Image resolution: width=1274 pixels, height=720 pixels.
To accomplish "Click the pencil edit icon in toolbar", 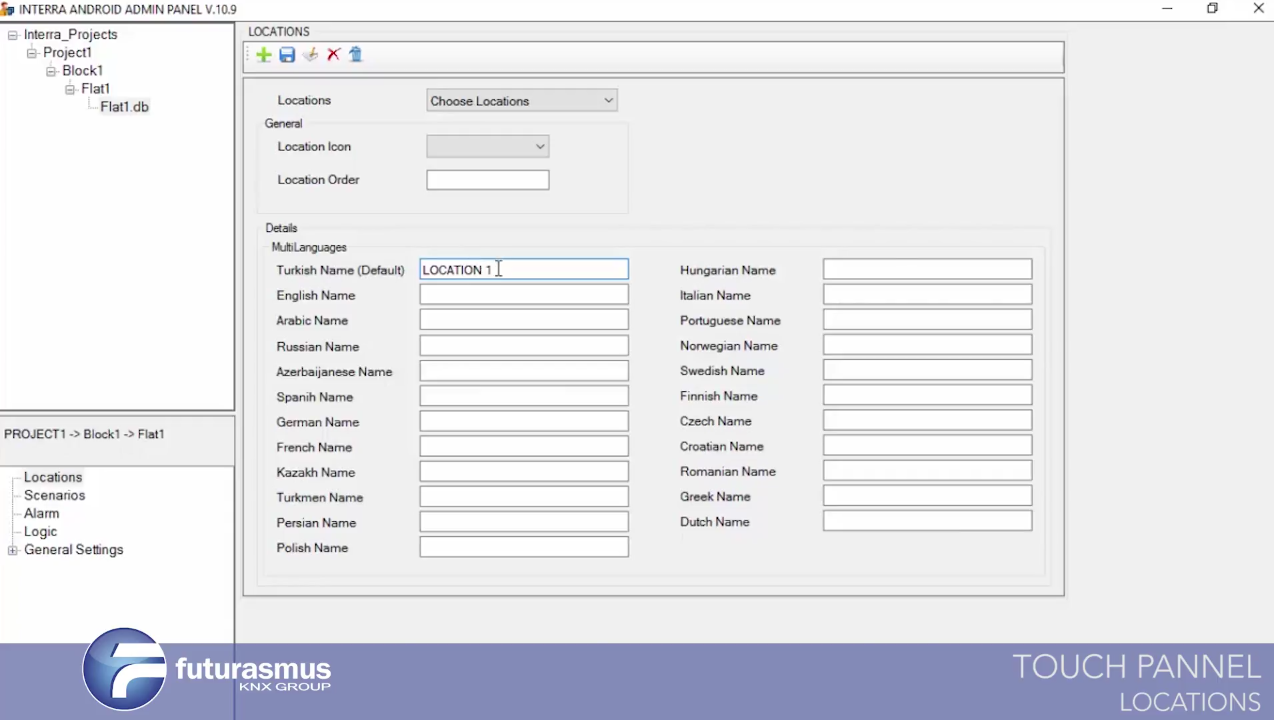I will point(310,55).
